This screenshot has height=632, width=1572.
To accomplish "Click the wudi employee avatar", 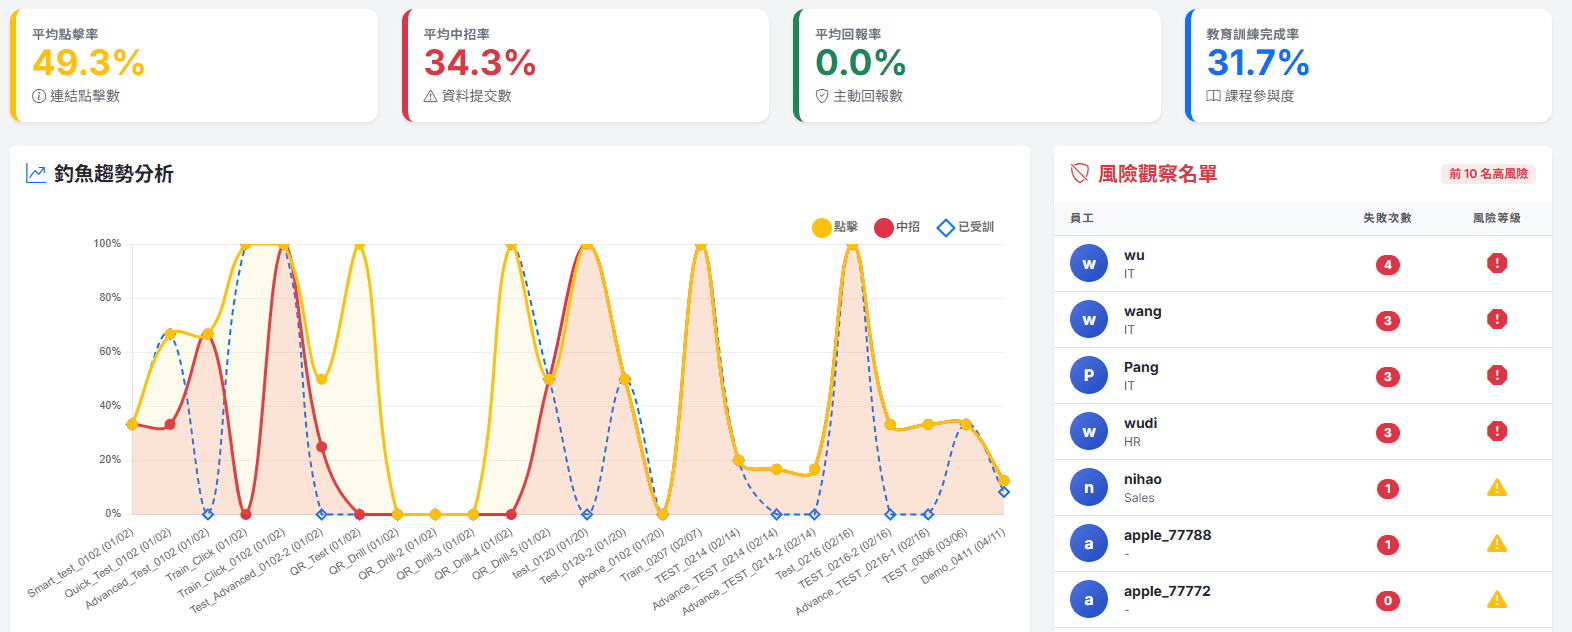I will (x=1089, y=432).
